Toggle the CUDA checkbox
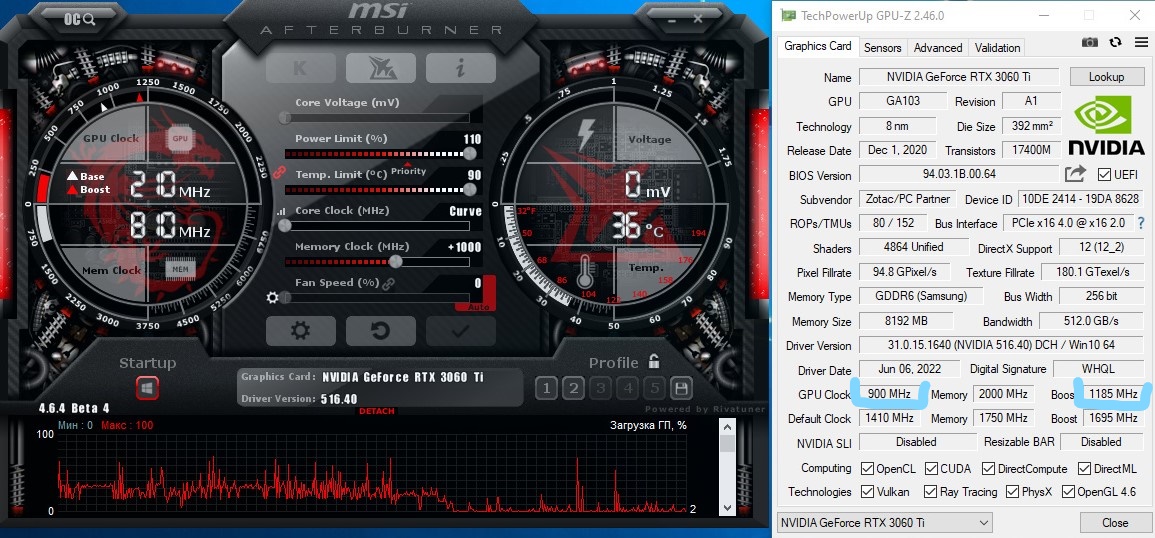 931,468
